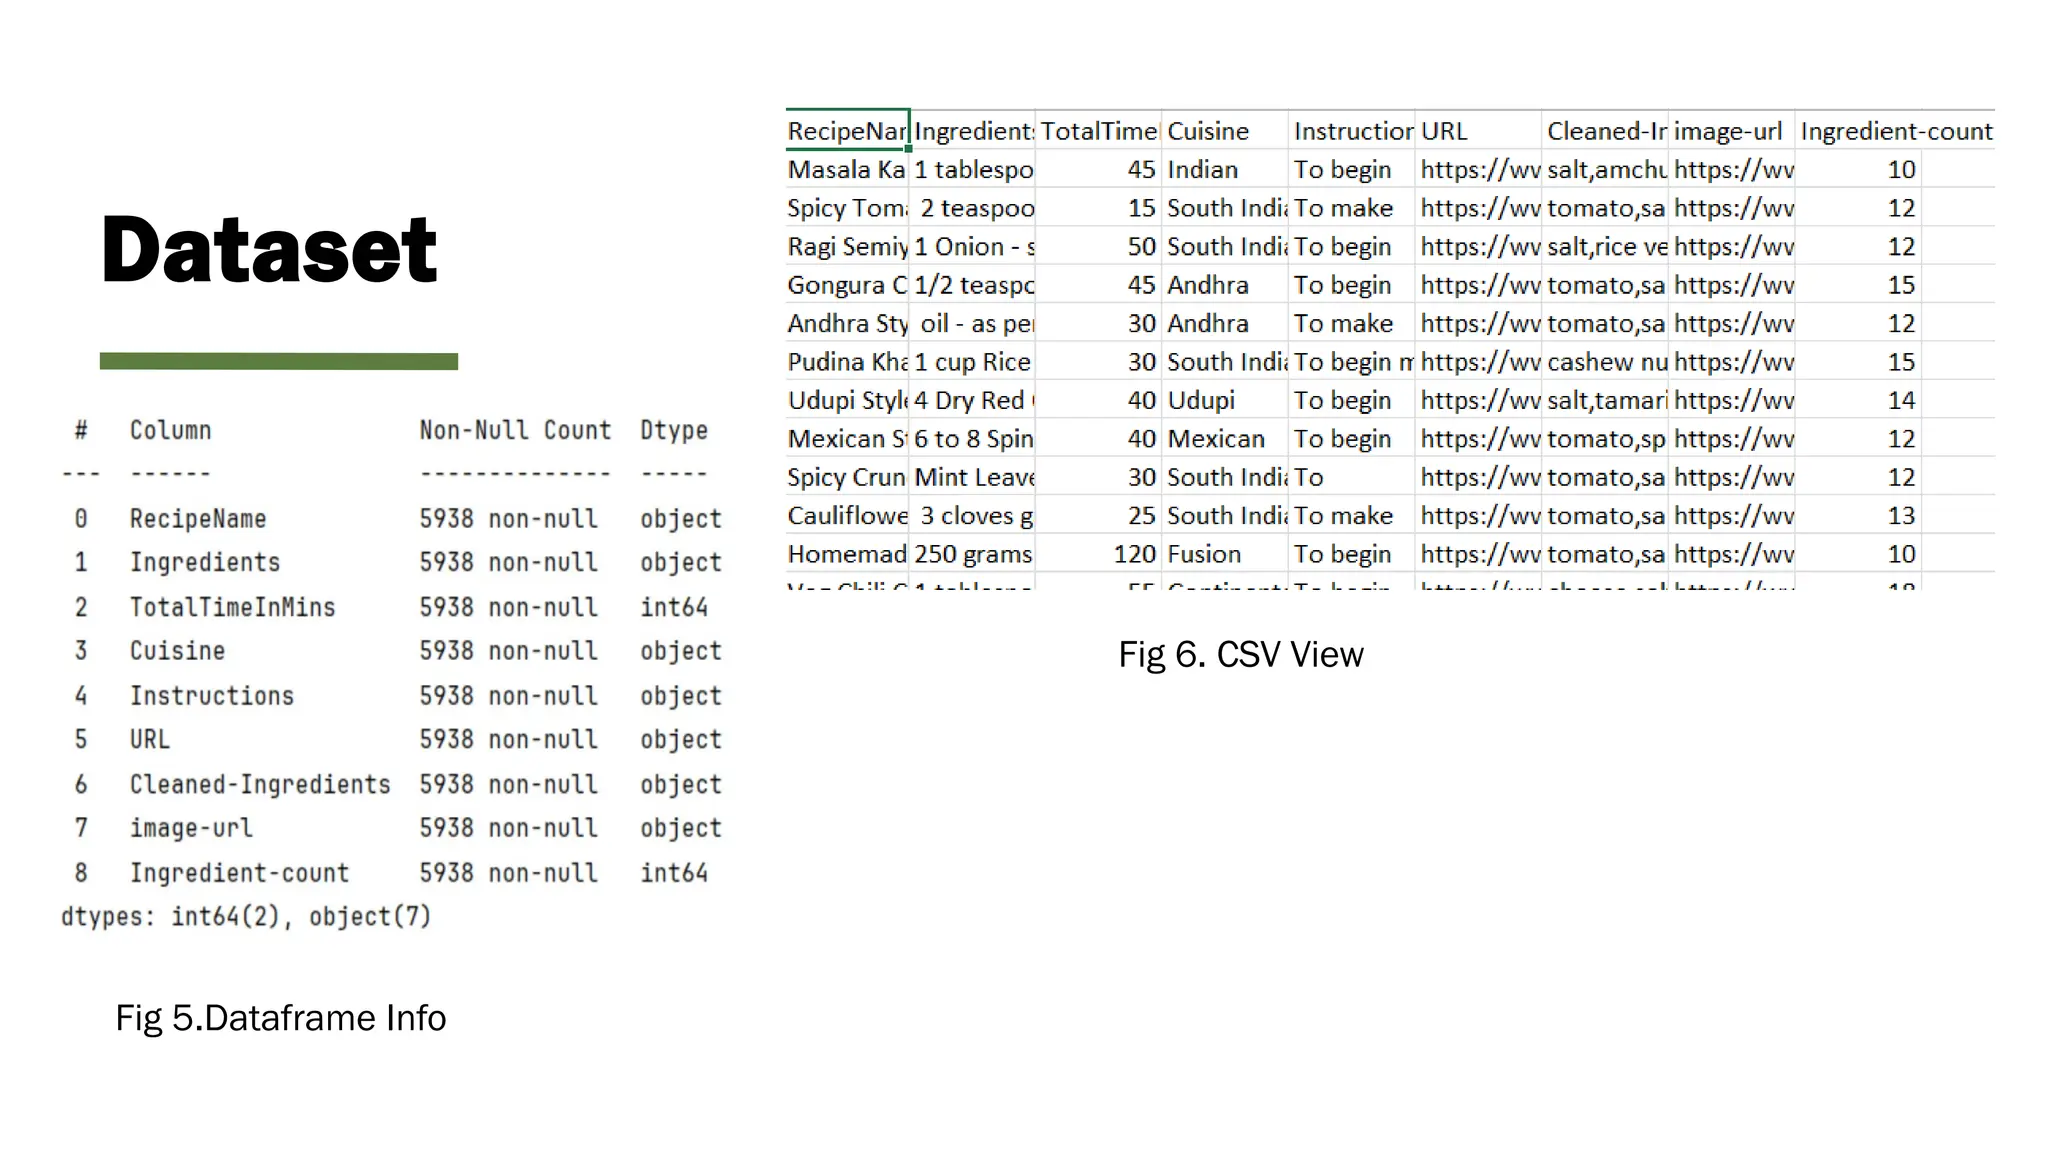
Task: Click the Homemad recipe cell
Action: coord(847,554)
